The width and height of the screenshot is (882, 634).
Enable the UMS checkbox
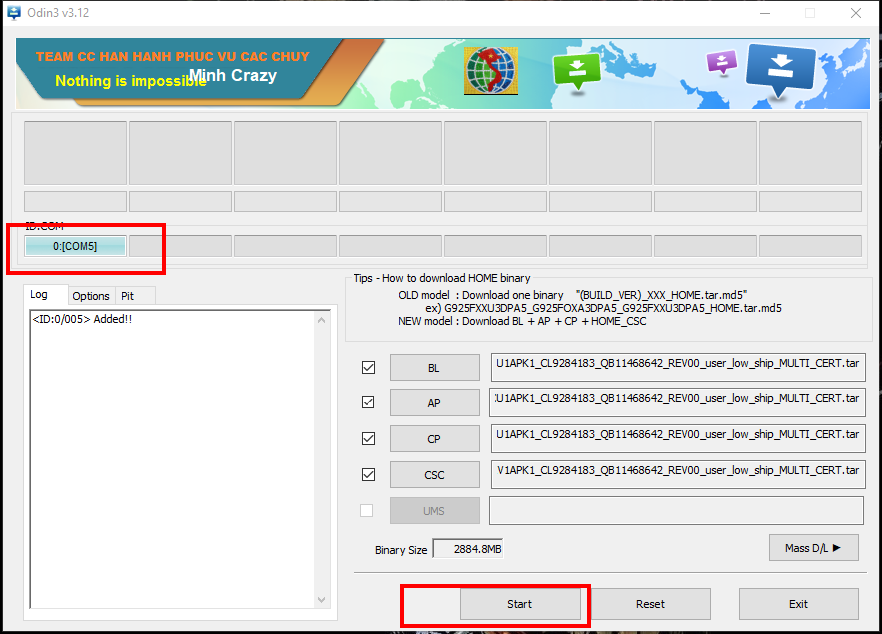coord(367,510)
